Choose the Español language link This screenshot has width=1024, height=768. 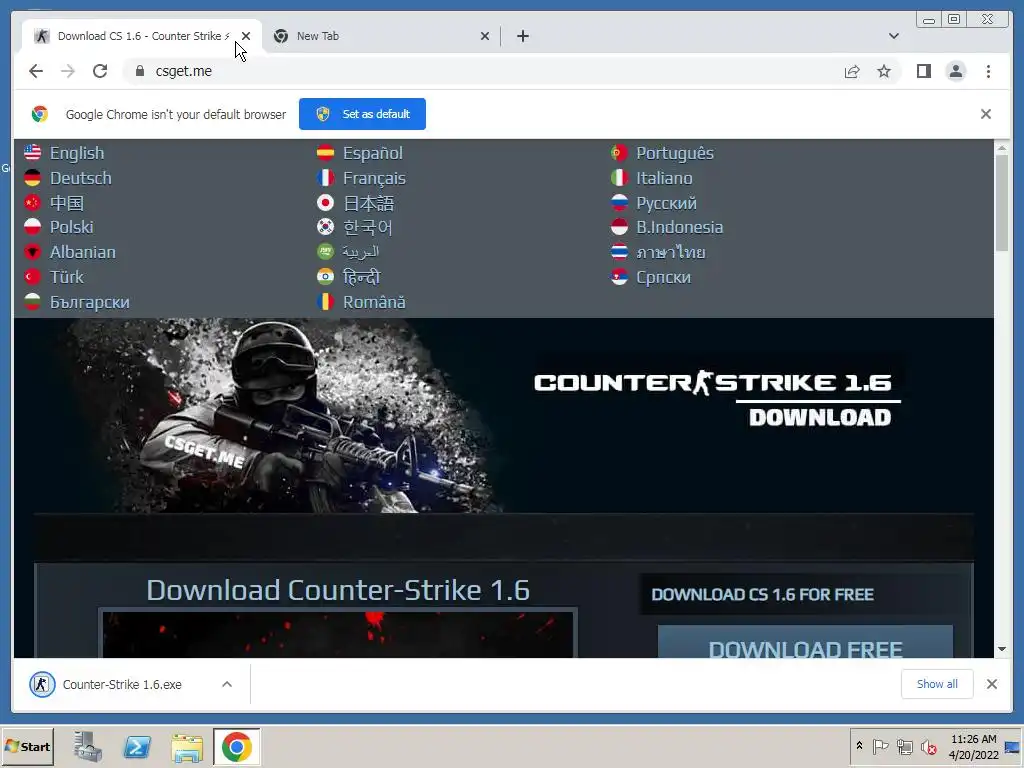click(x=373, y=153)
